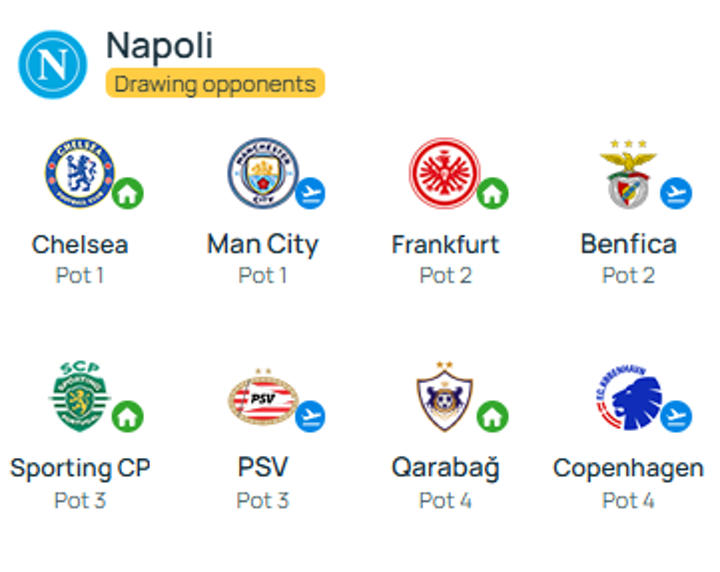This screenshot has height=572, width=720.
Task: Click the home icon beside Chelsea
Action: [127, 192]
